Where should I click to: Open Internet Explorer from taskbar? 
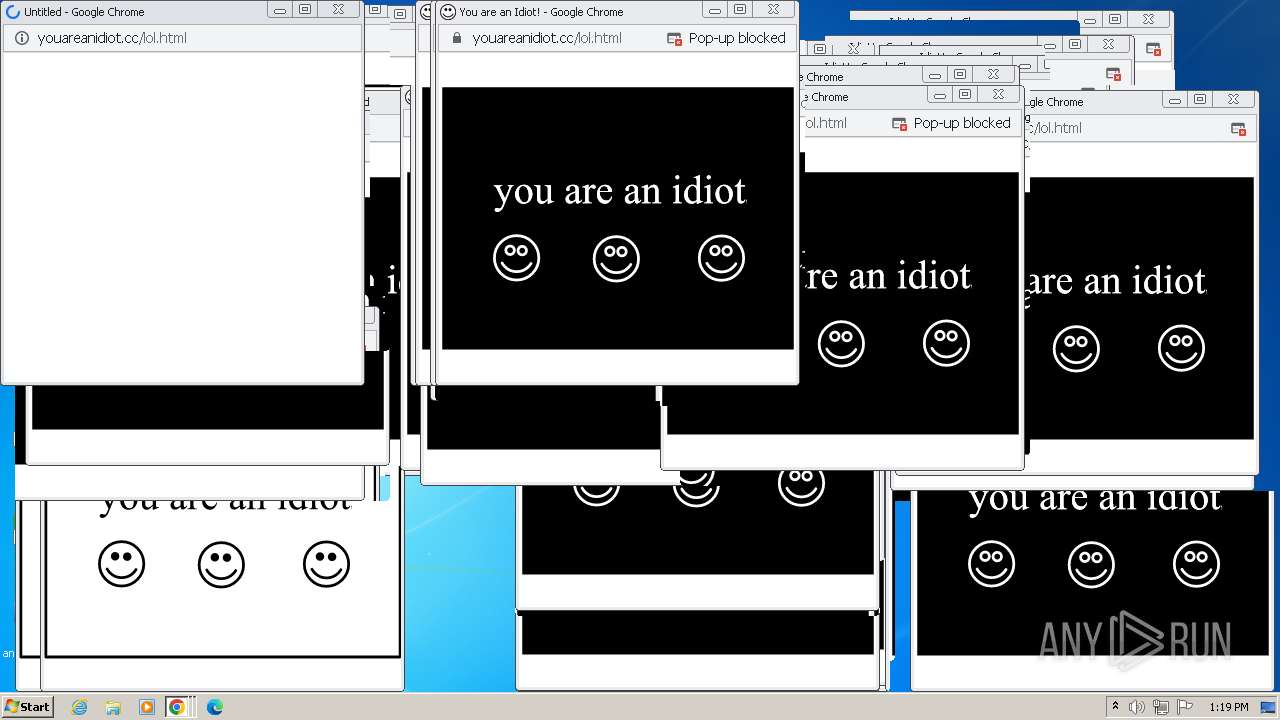(x=80, y=707)
